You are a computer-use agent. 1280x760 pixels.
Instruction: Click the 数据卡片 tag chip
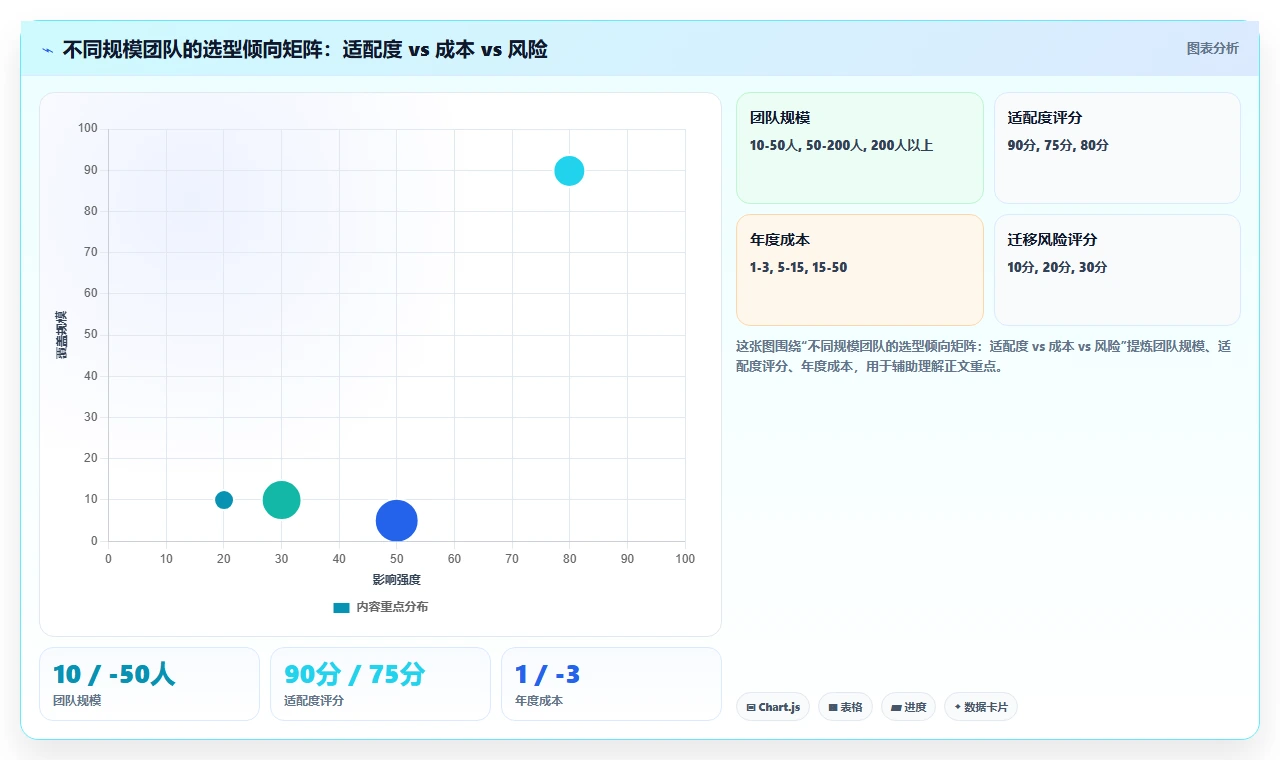981,707
